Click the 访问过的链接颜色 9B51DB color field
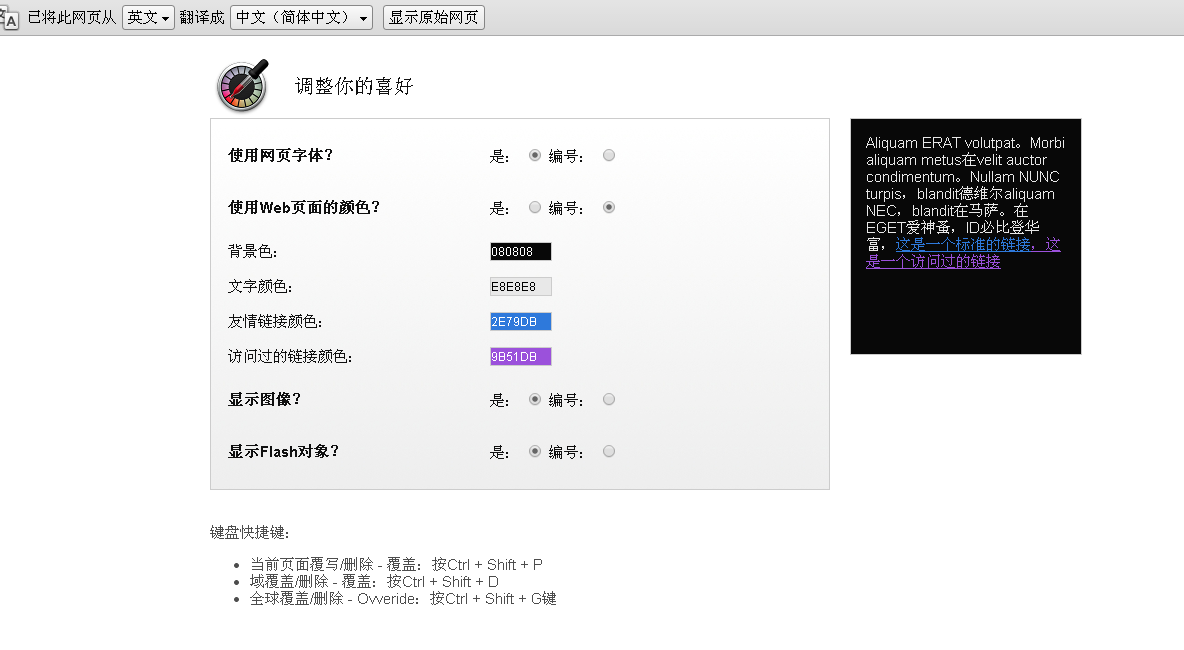Image resolution: width=1184 pixels, height=650 pixels. pyautogui.click(x=520, y=356)
